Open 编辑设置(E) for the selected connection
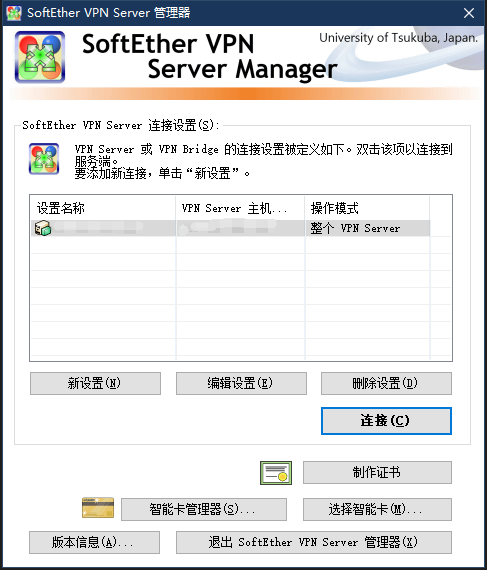This screenshot has width=487, height=570. 241,383
